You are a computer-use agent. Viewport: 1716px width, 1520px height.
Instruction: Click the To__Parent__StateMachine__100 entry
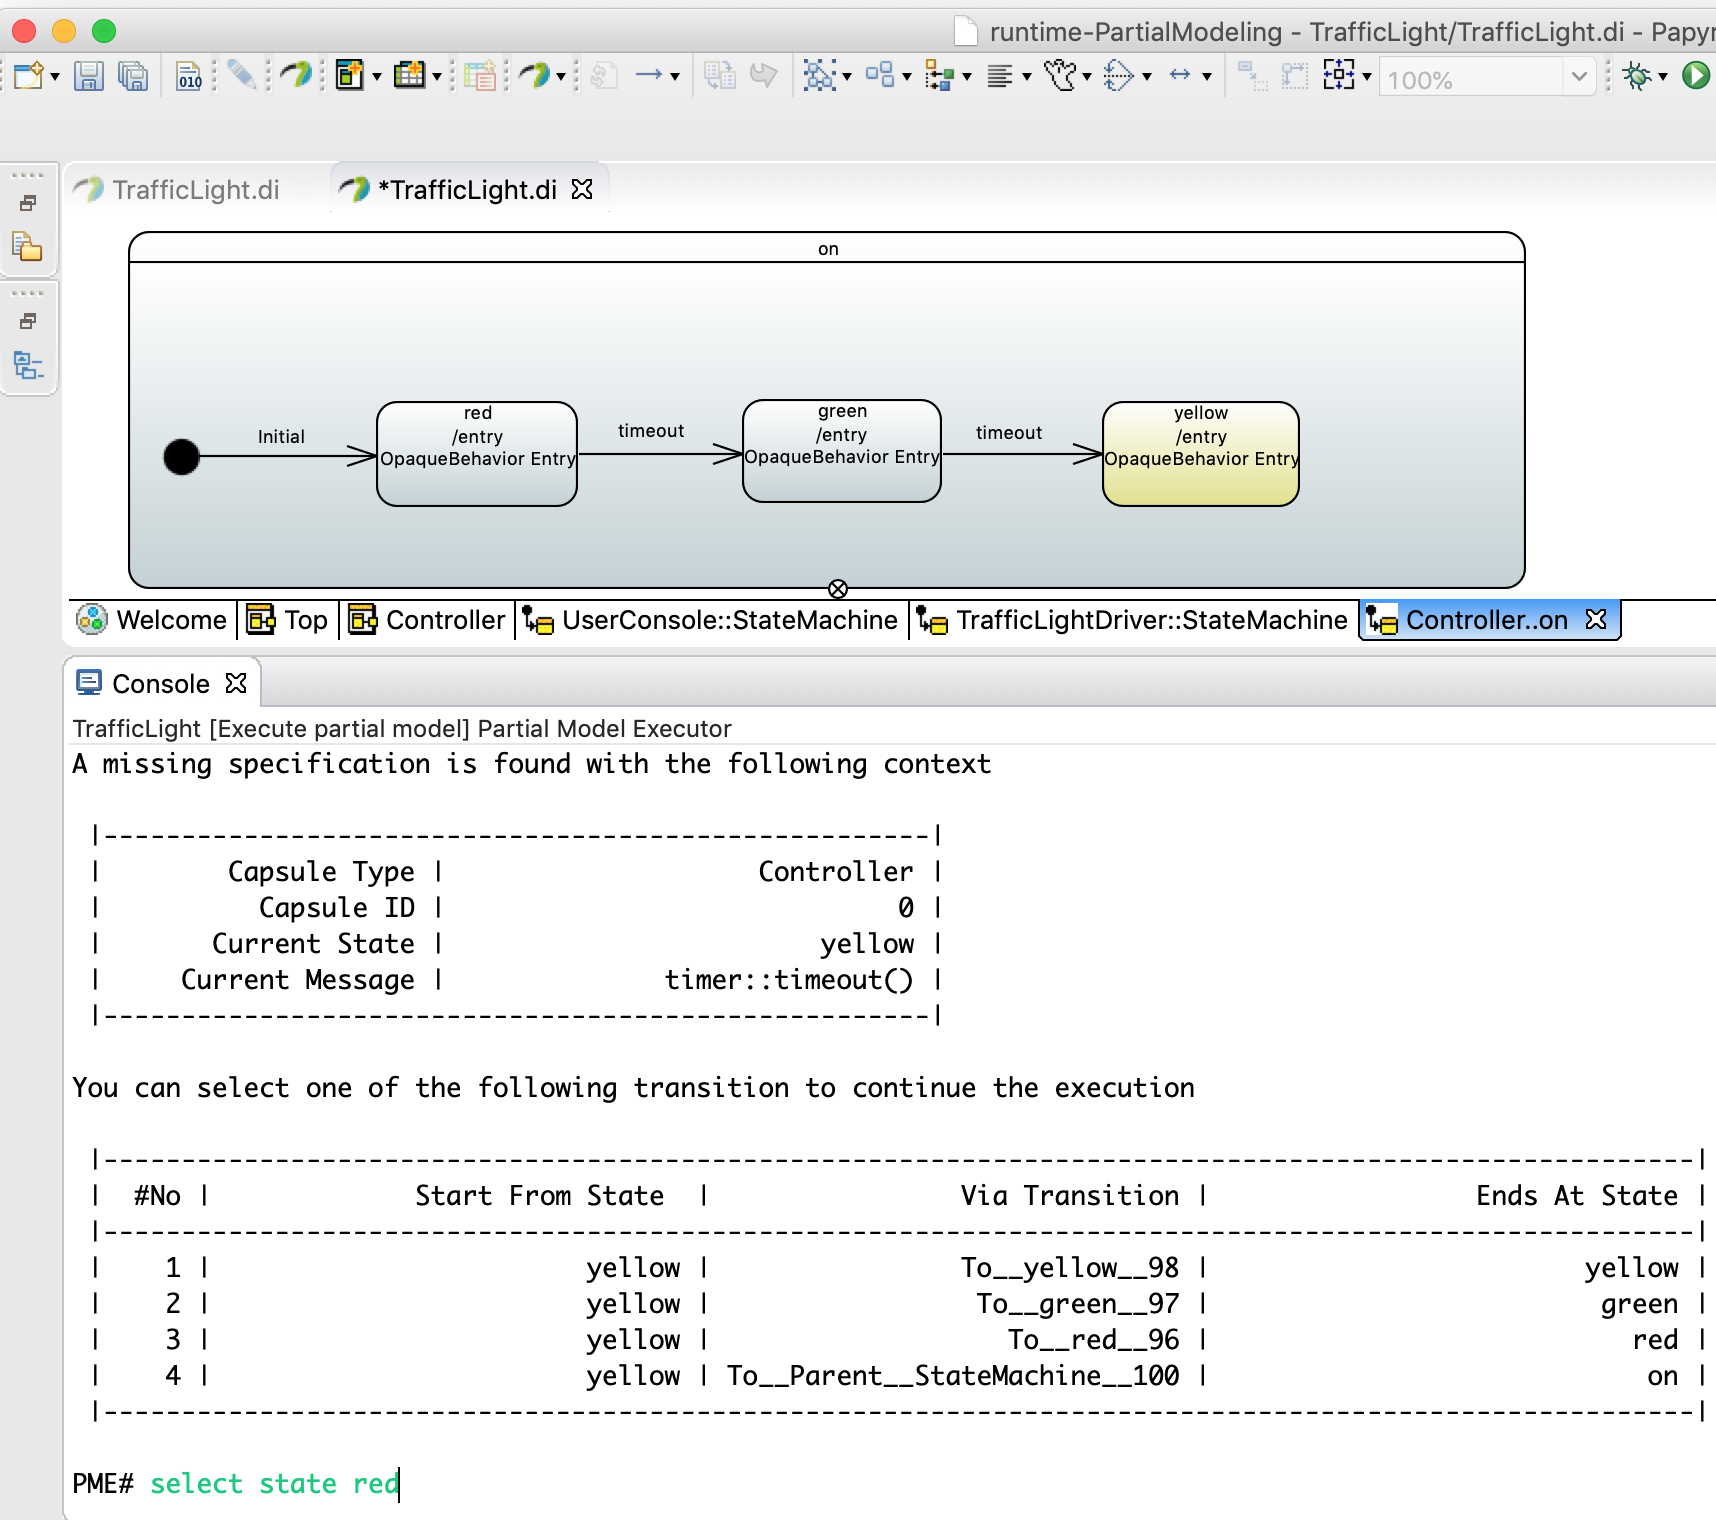(x=954, y=1376)
